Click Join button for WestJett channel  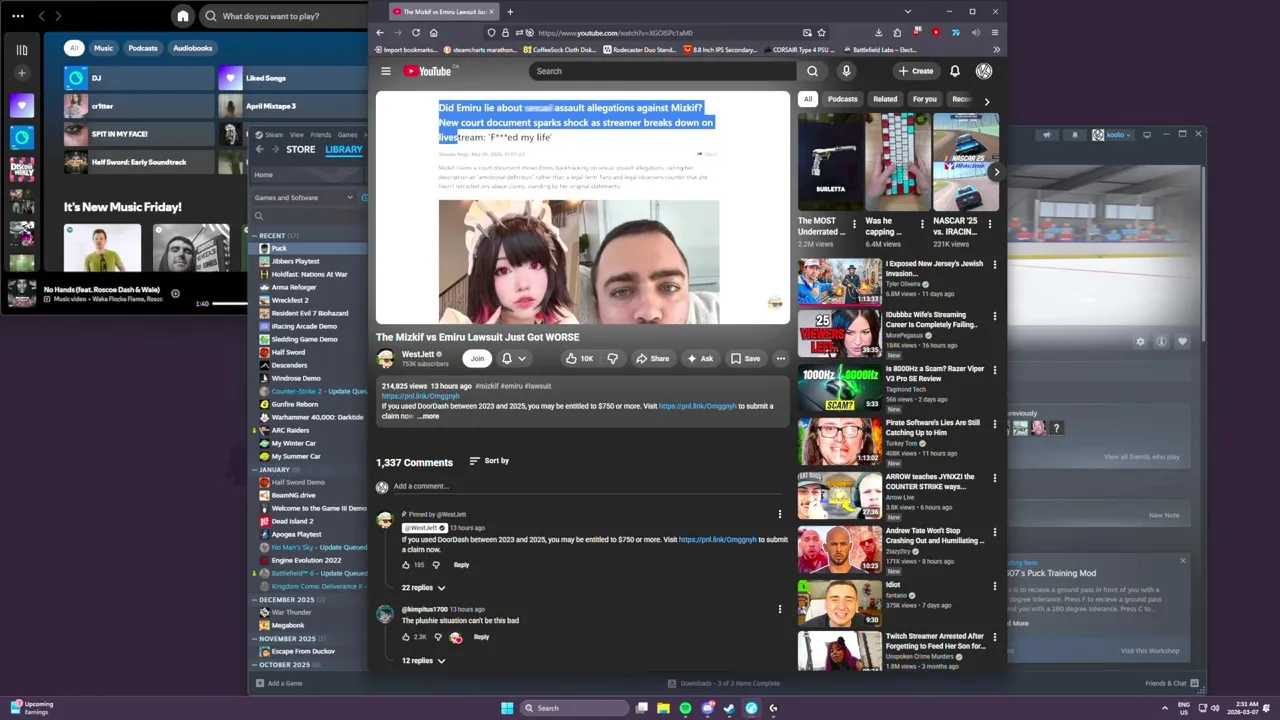pos(477,358)
